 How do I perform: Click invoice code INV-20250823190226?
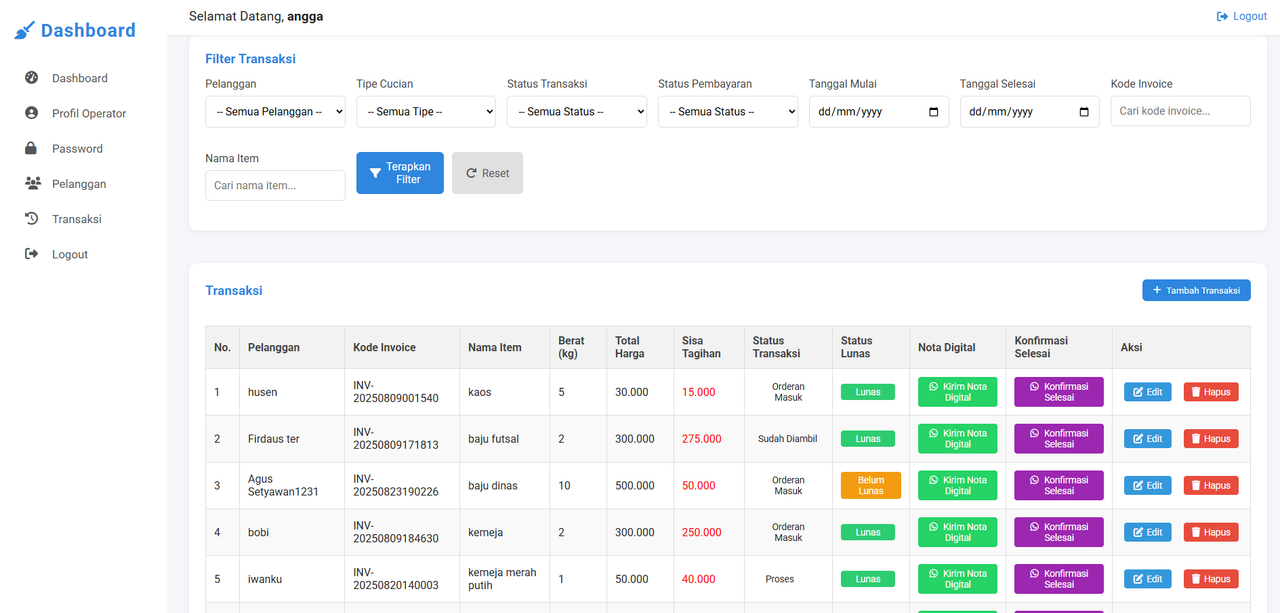pos(396,485)
